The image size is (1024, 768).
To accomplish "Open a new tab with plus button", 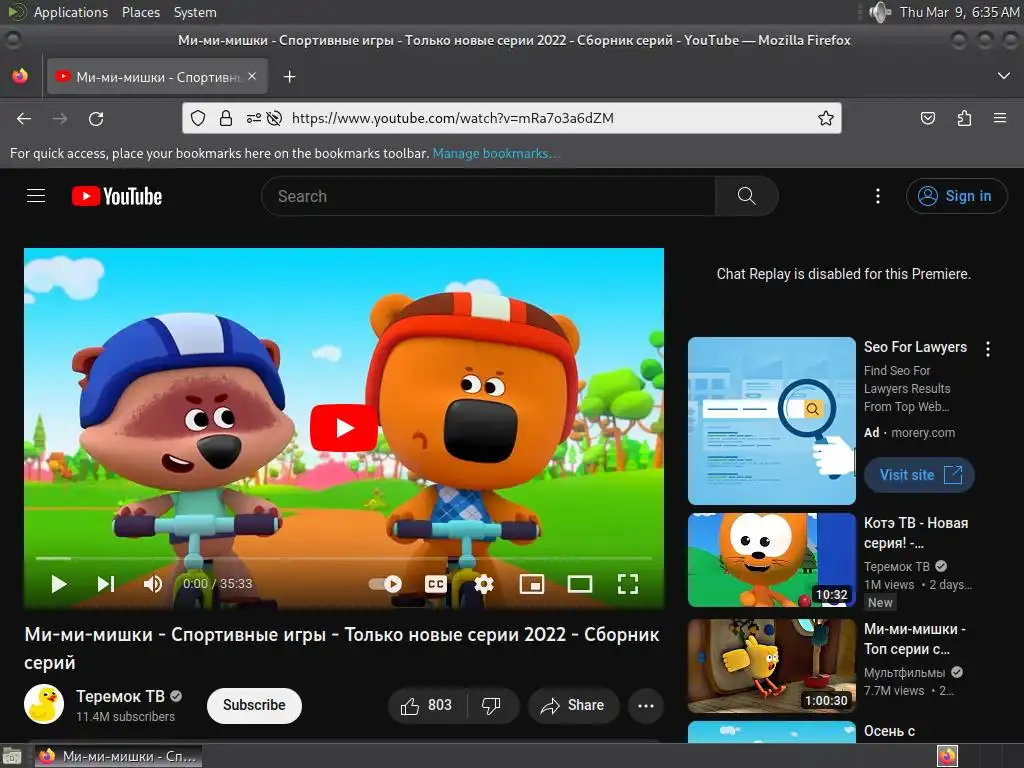I will coord(289,77).
